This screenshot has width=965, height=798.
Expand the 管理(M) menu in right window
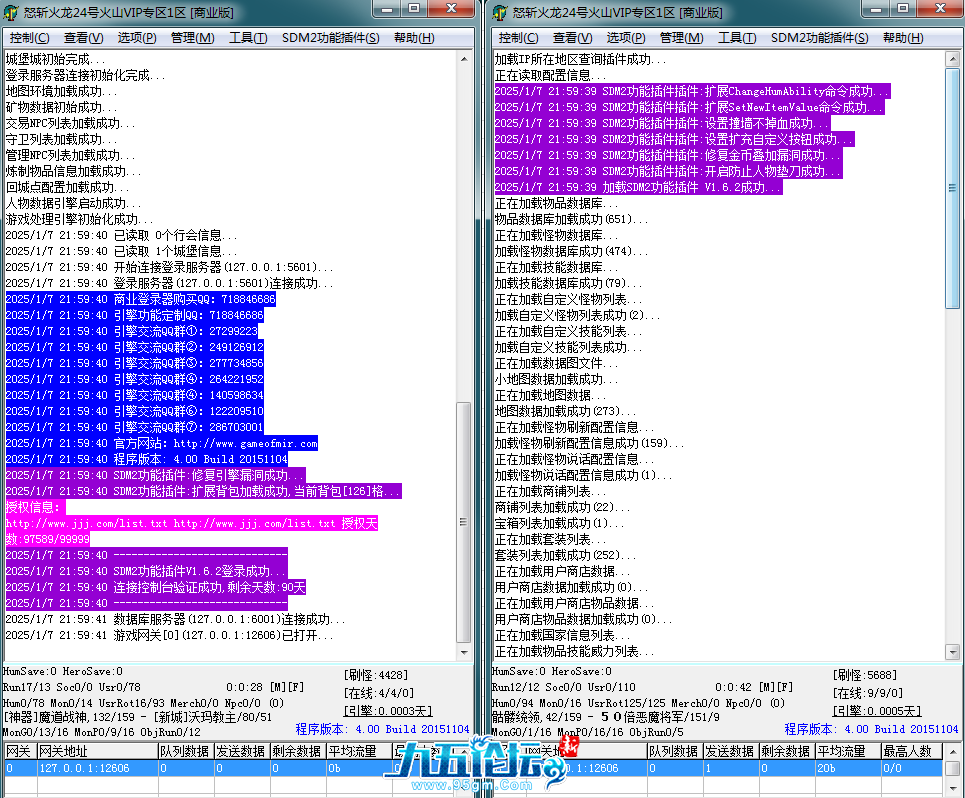[x=682, y=38]
